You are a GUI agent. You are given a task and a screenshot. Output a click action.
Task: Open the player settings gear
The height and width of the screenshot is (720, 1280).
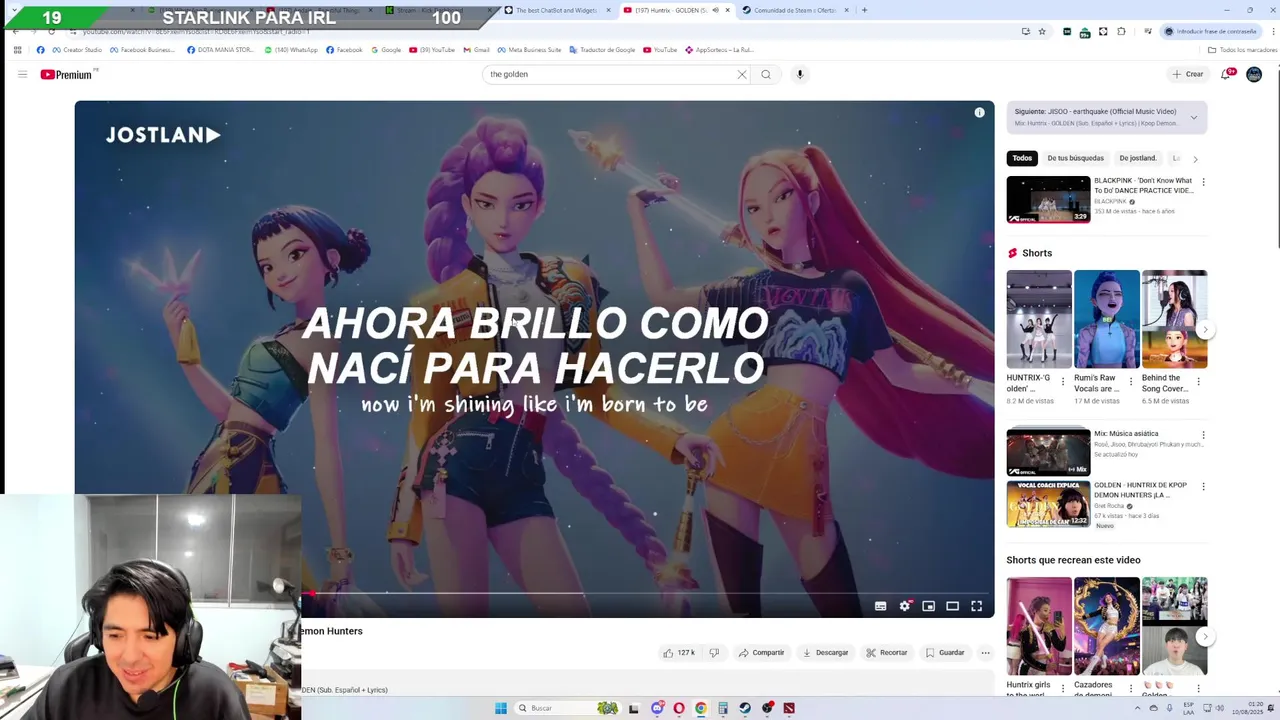pos(905,606)
